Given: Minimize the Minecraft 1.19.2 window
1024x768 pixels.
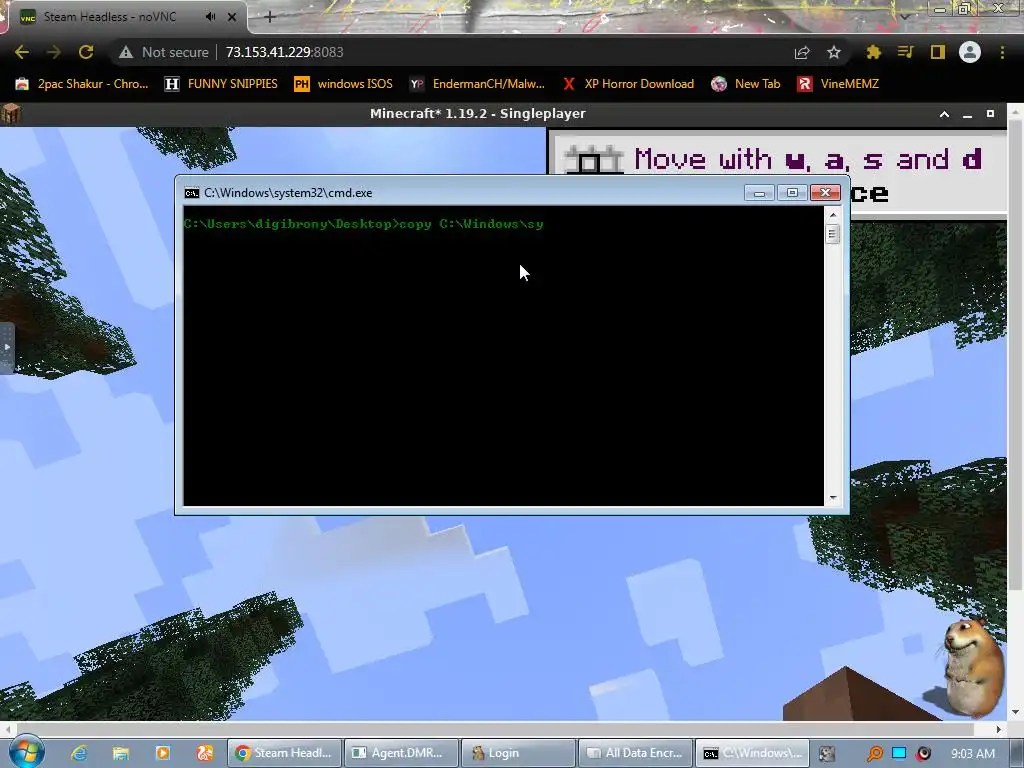Looking at the screenshot, I should click(x=967, y=114).
